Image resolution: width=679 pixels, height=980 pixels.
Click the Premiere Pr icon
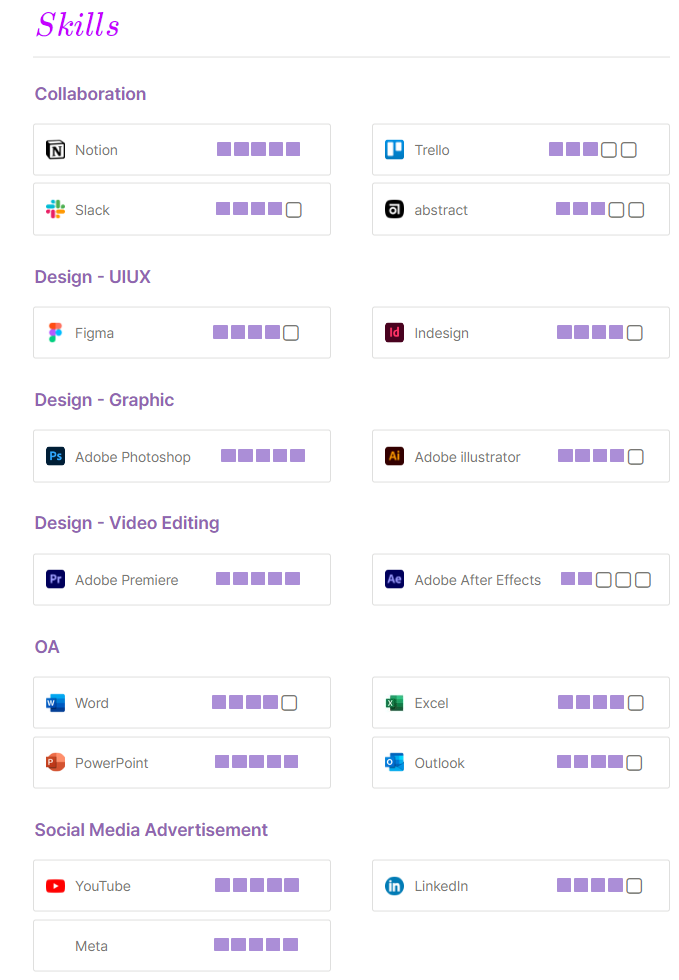click(x=56, y=579)
